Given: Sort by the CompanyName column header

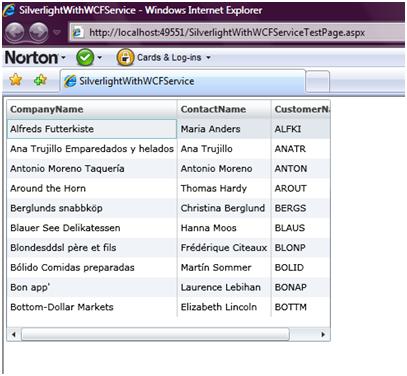Looking at the screenshot, I should click(x=92, y=109).
